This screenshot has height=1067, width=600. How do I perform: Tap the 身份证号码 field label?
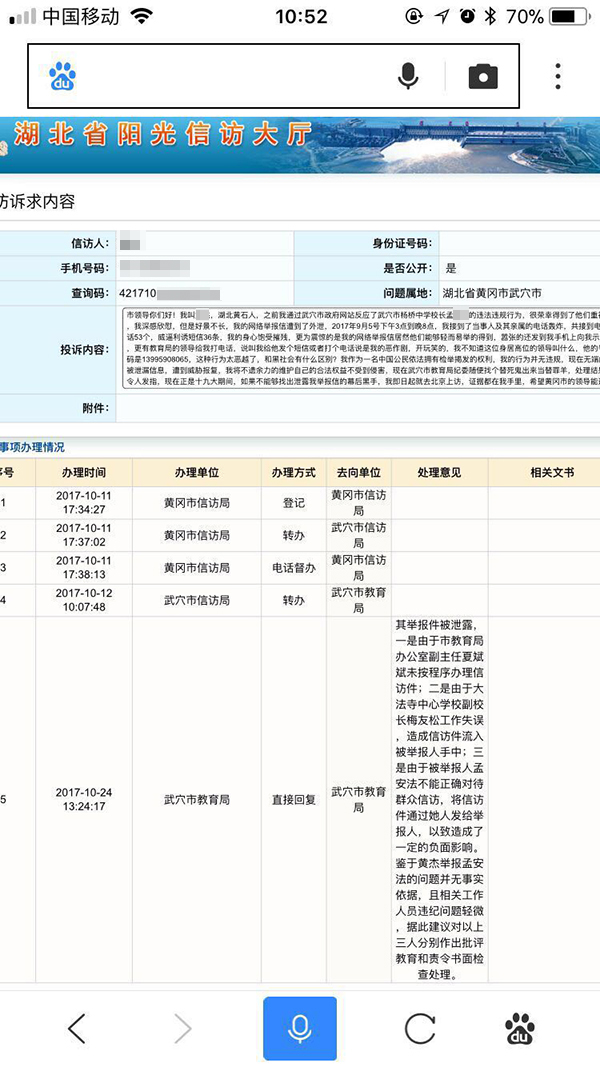402,243
